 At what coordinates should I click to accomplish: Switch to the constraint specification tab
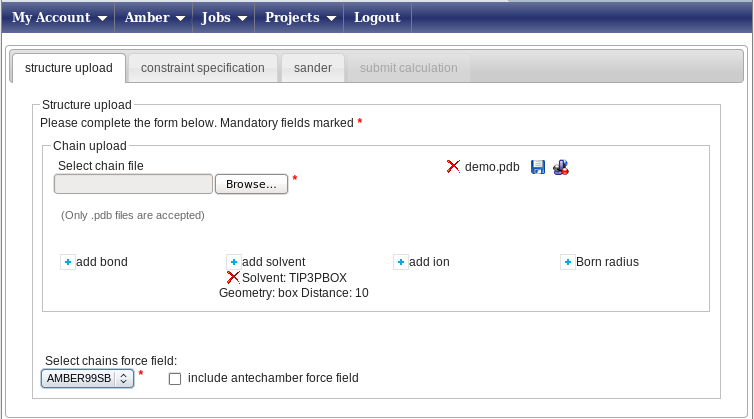tap(202, 68)
